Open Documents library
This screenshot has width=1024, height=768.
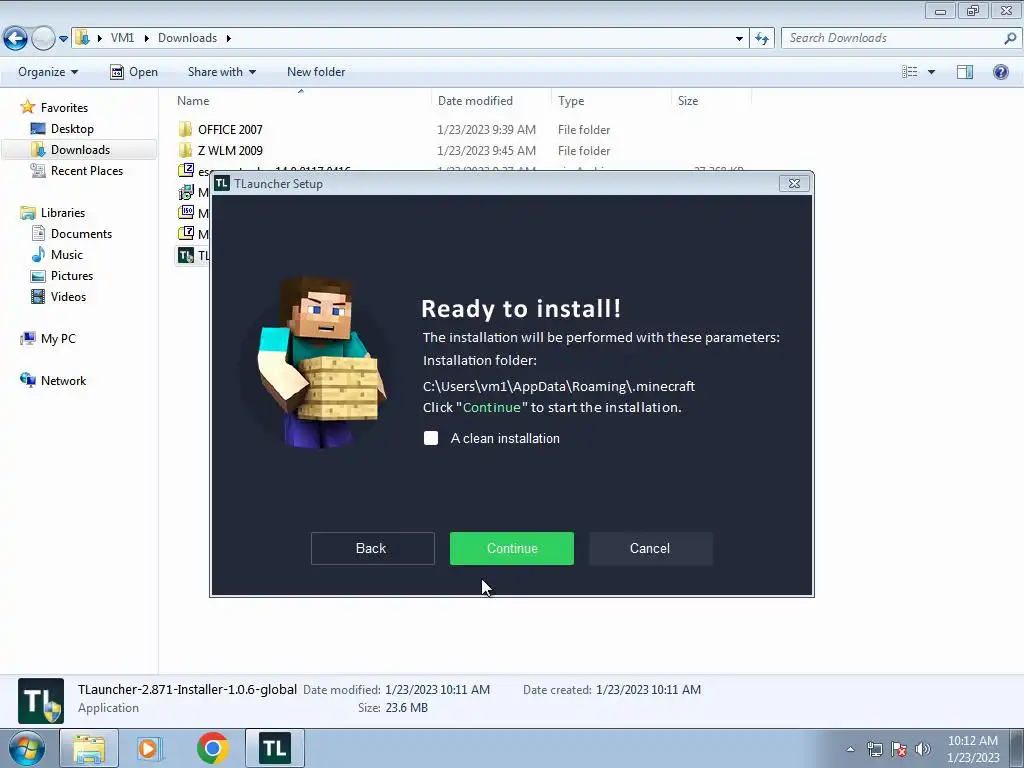click(81, 234)
